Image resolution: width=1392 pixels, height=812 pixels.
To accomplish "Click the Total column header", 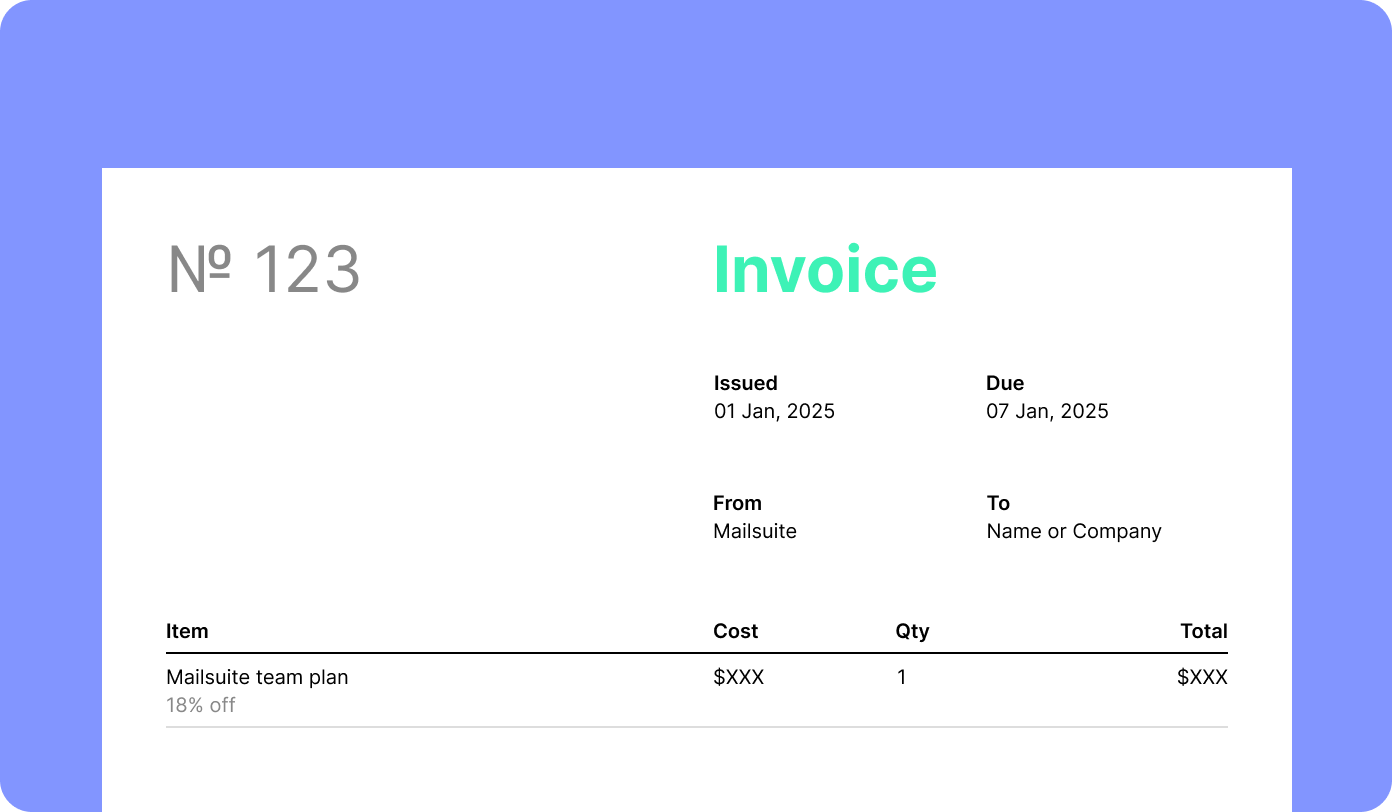I will point(1203,631).
